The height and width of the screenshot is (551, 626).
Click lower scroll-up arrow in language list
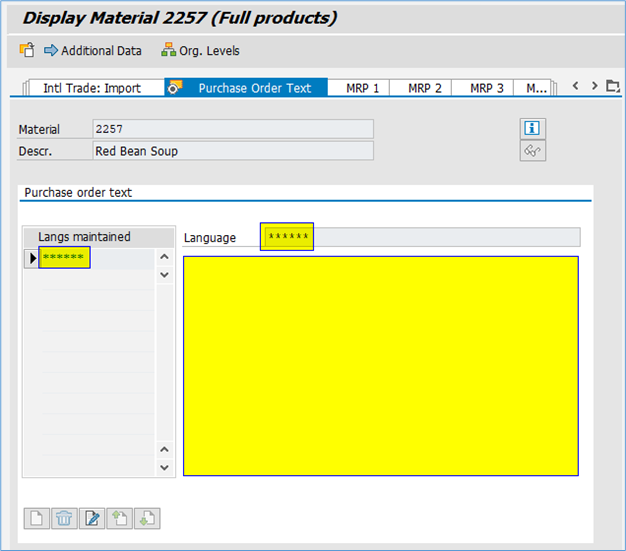[164, 450]
